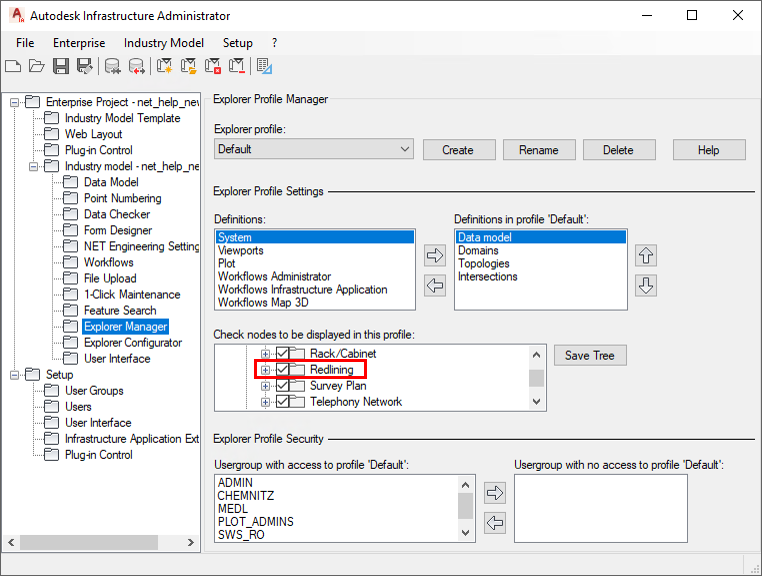Remove definition with left arrow button
762x576 pixels.
click(435, 285)
